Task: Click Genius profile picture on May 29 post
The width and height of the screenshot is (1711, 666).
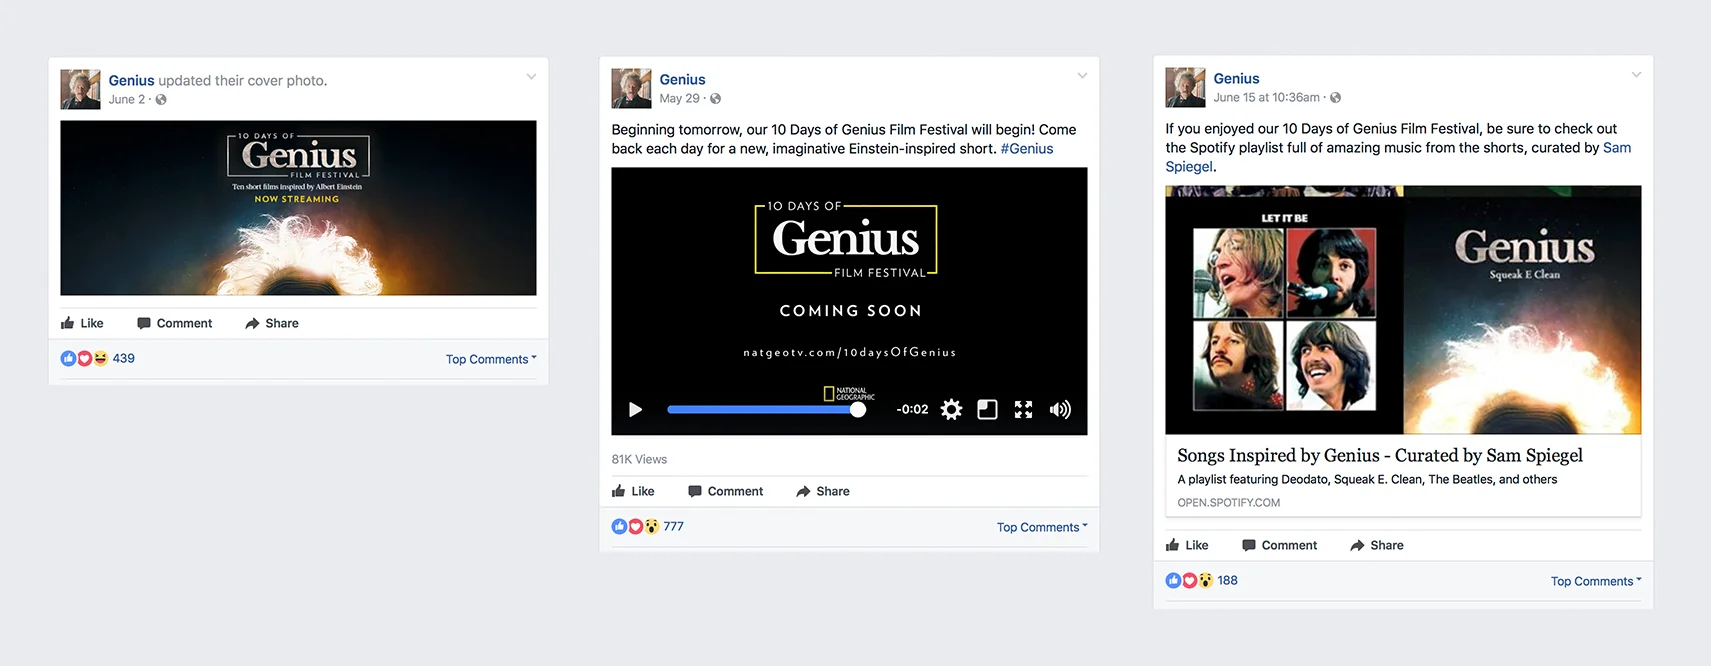Action: coord(631,88)
